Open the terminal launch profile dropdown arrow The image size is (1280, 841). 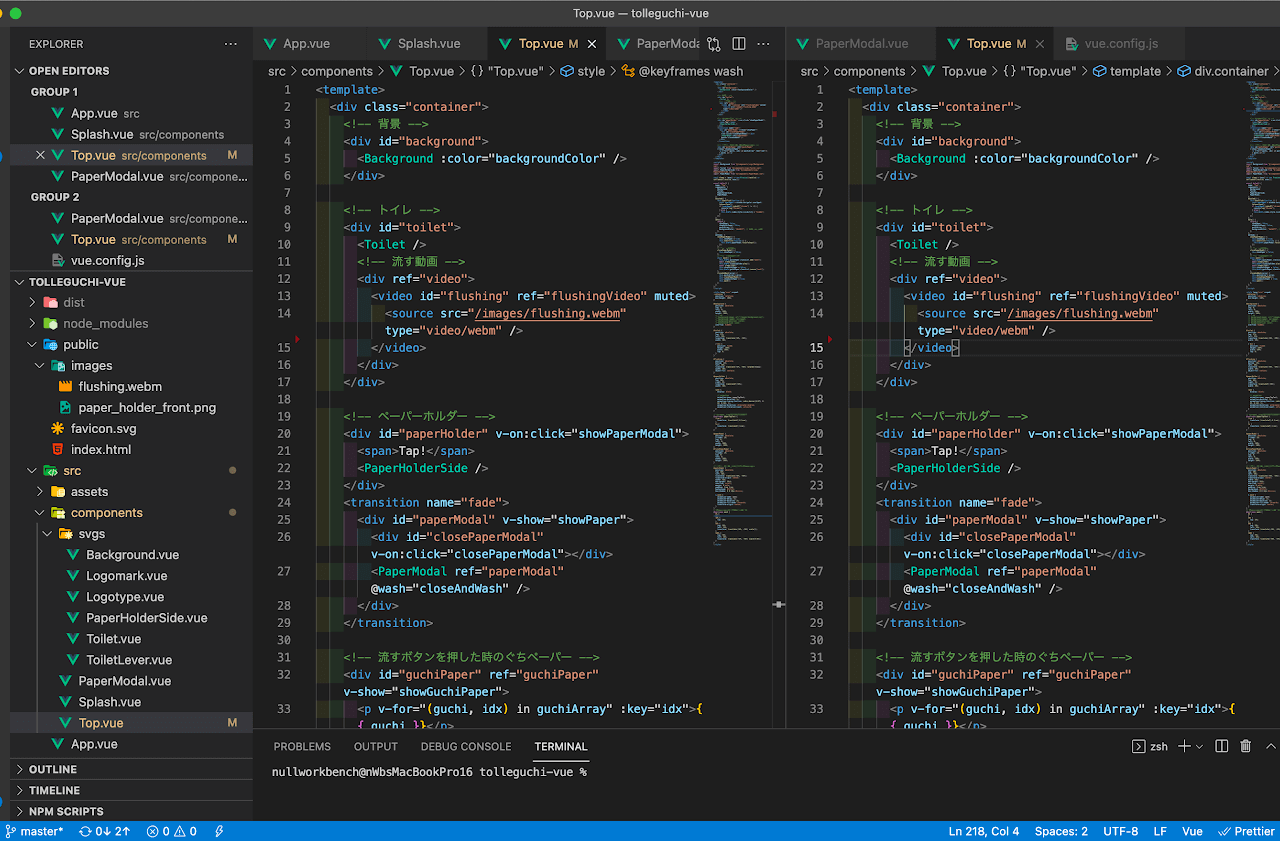1201,746
